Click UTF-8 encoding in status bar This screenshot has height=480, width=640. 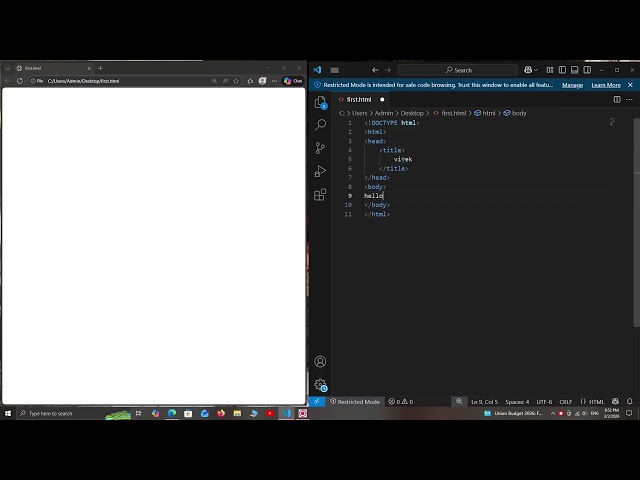(544, 402)
